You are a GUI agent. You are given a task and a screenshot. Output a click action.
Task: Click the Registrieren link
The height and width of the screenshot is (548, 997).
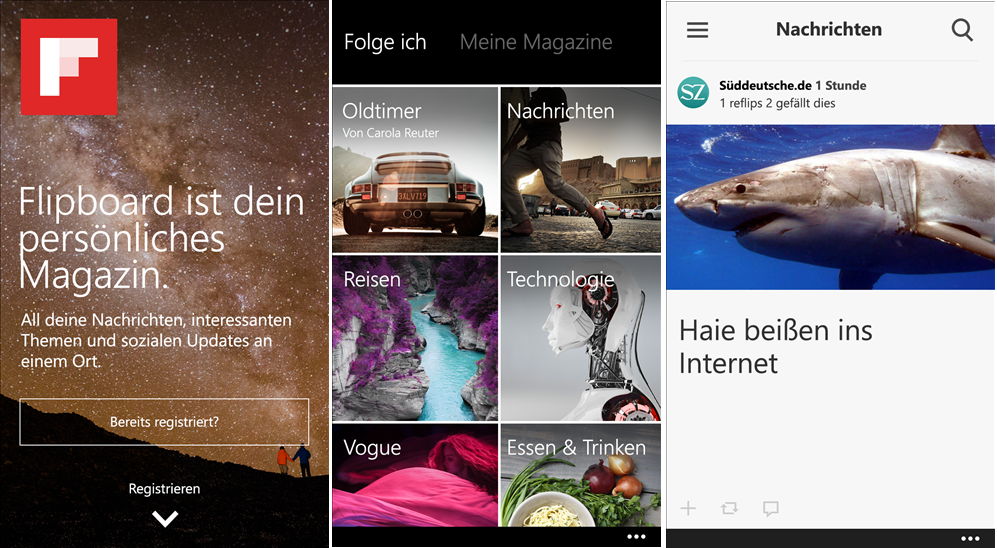point(164,488)
